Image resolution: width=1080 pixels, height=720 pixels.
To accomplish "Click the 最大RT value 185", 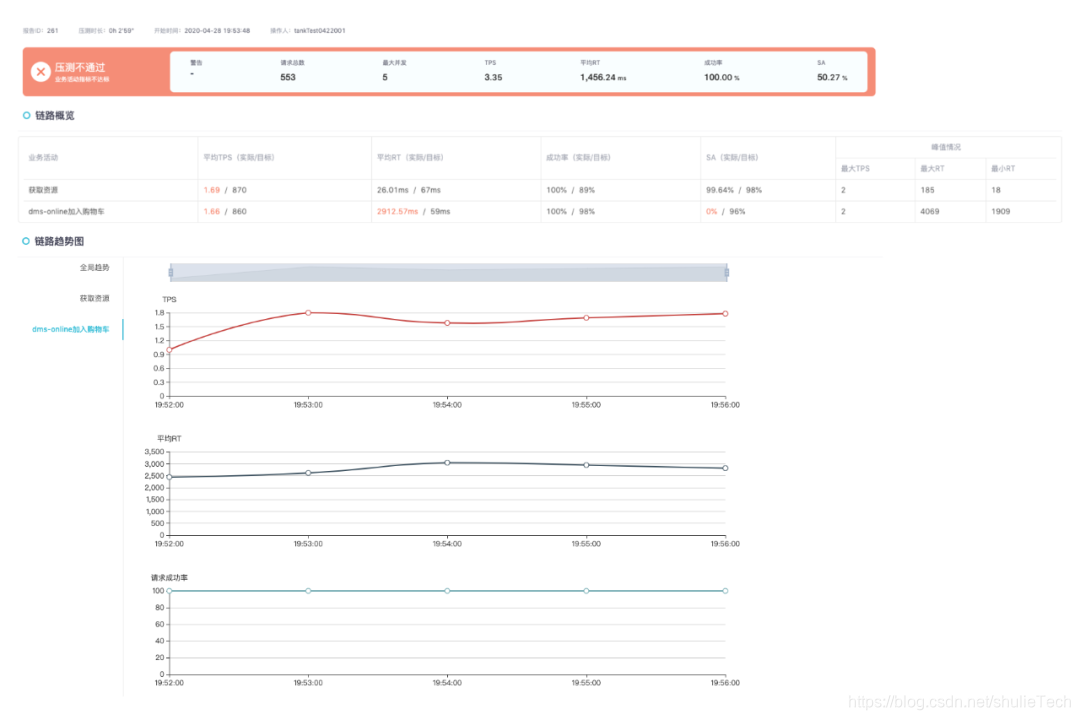I will (x=928, y=190).
